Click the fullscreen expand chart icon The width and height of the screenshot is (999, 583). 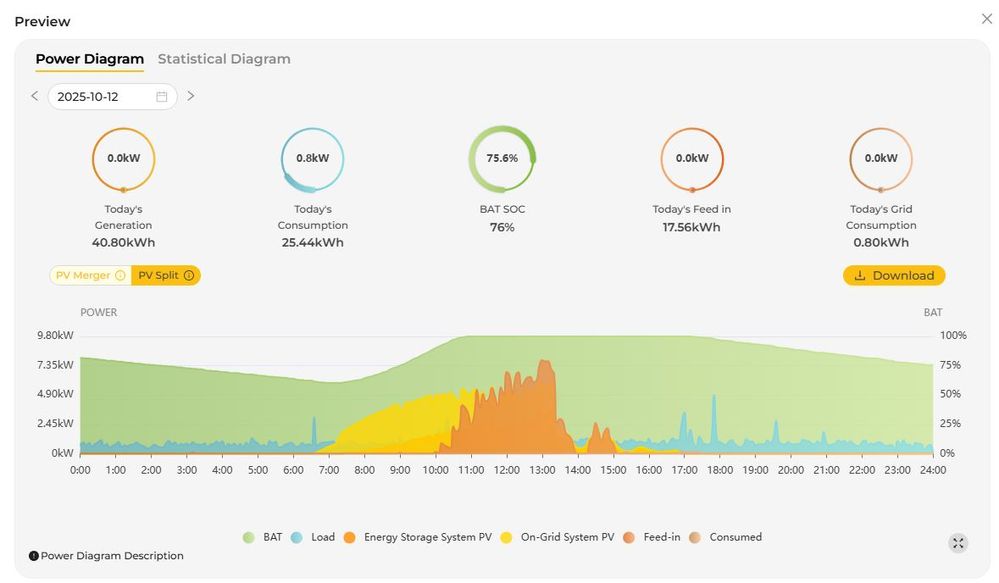point(958,543)
